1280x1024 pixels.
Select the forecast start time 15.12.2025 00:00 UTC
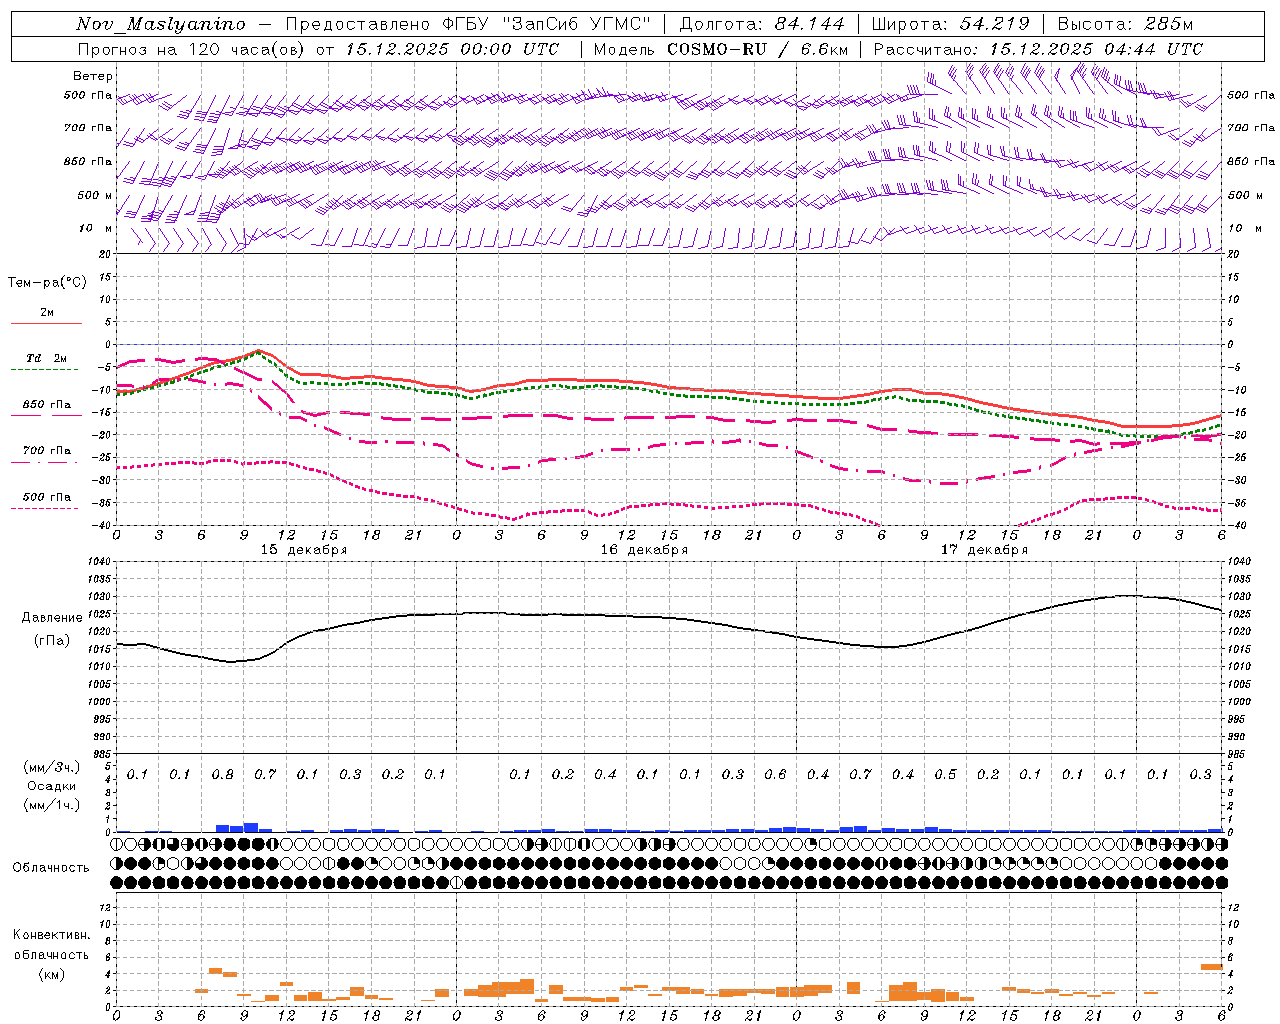451,49
